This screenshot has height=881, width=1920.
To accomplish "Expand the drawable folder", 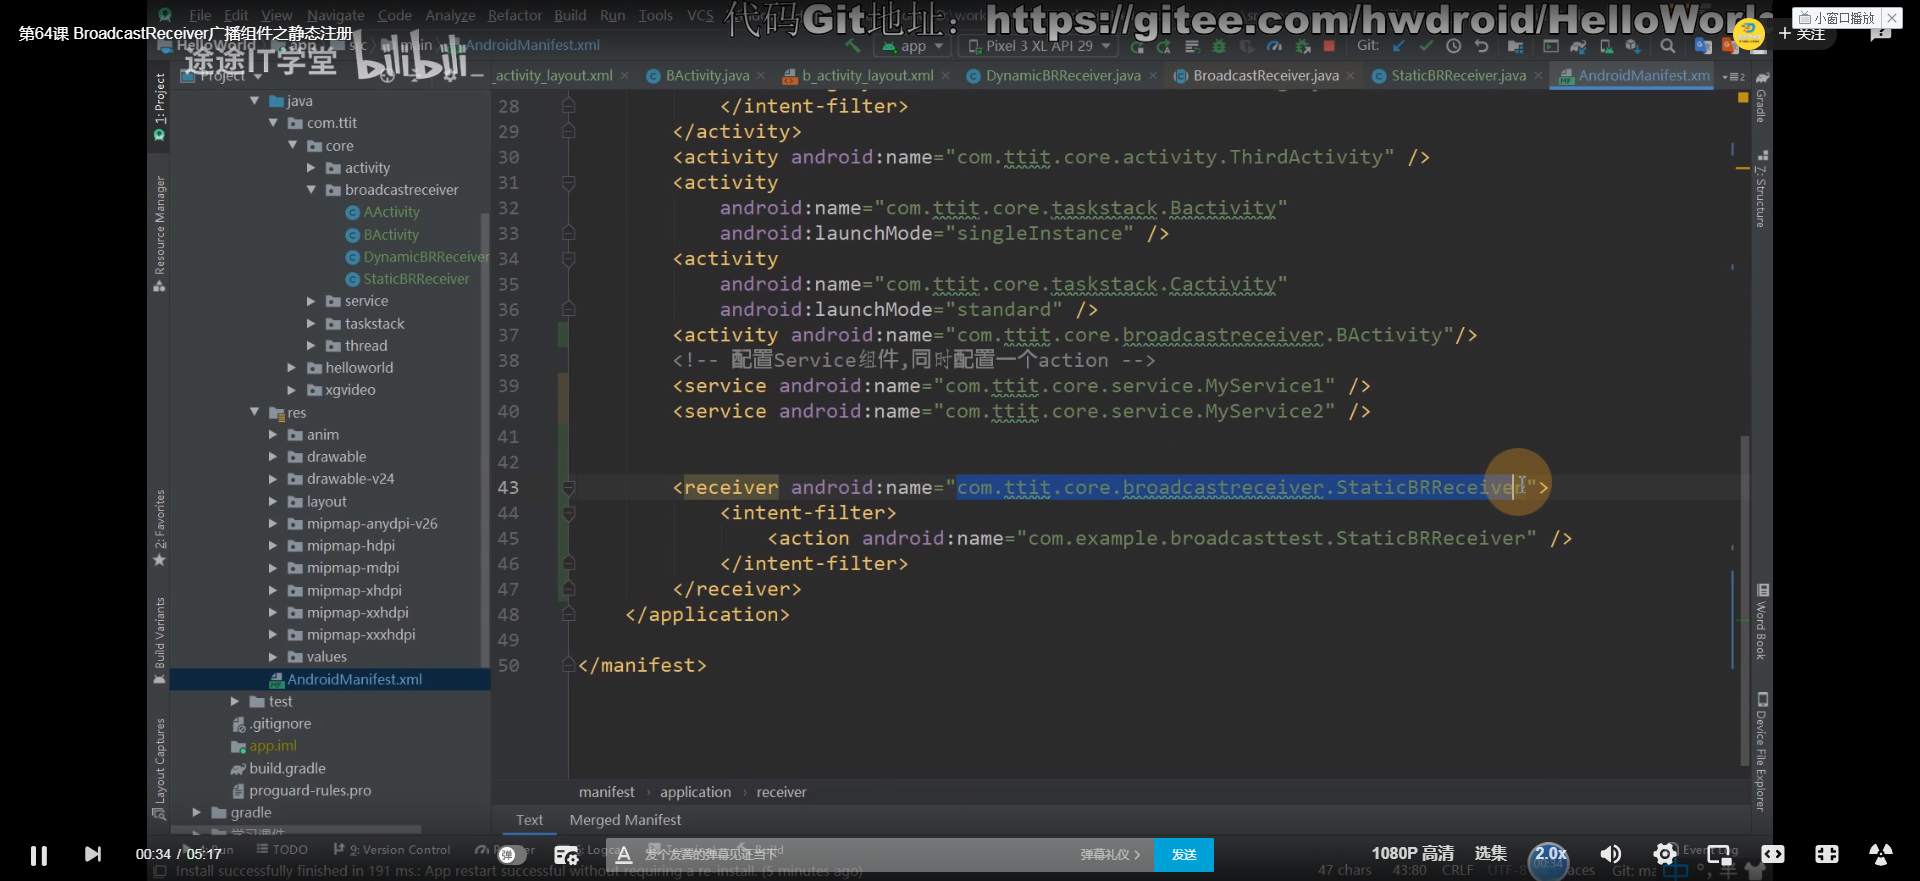I will coord(273,457).
